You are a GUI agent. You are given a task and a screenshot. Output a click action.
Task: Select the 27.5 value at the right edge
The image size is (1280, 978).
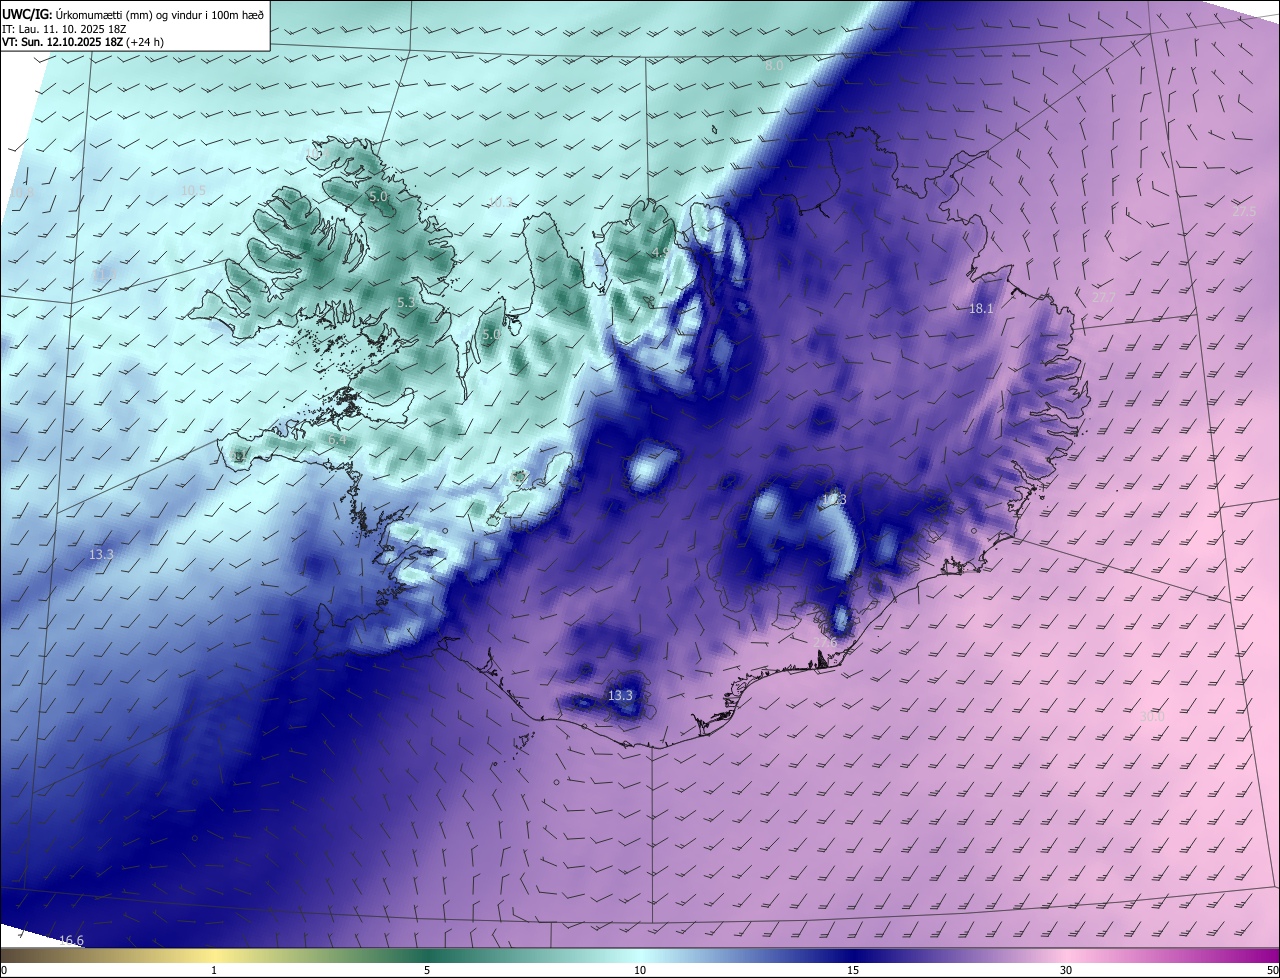click(x=1244, y=212)
